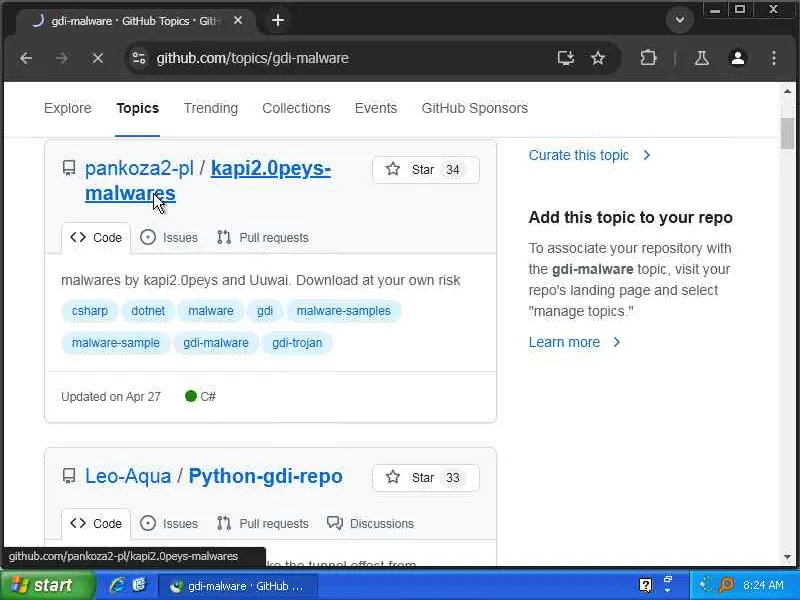Click the gdi-malware topic tag
The width and height of the screenshot is (800, 600).
pos(216,343)
